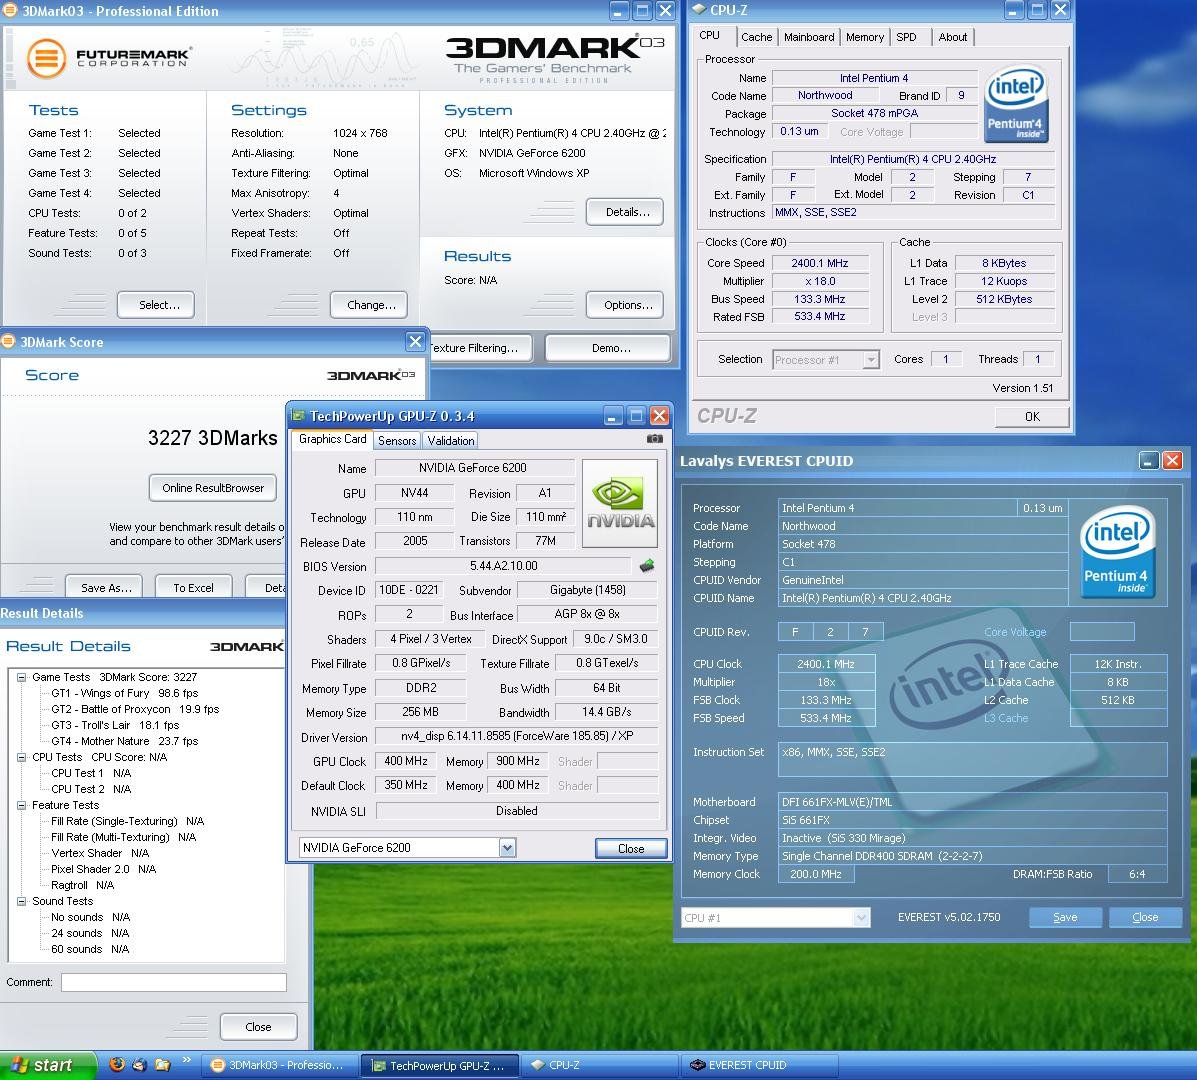Viewport: 1197px width, 1080px height.
Task: Collapse the Game Tests tree node
Action: pyautogui.click(x=21, y=677)
